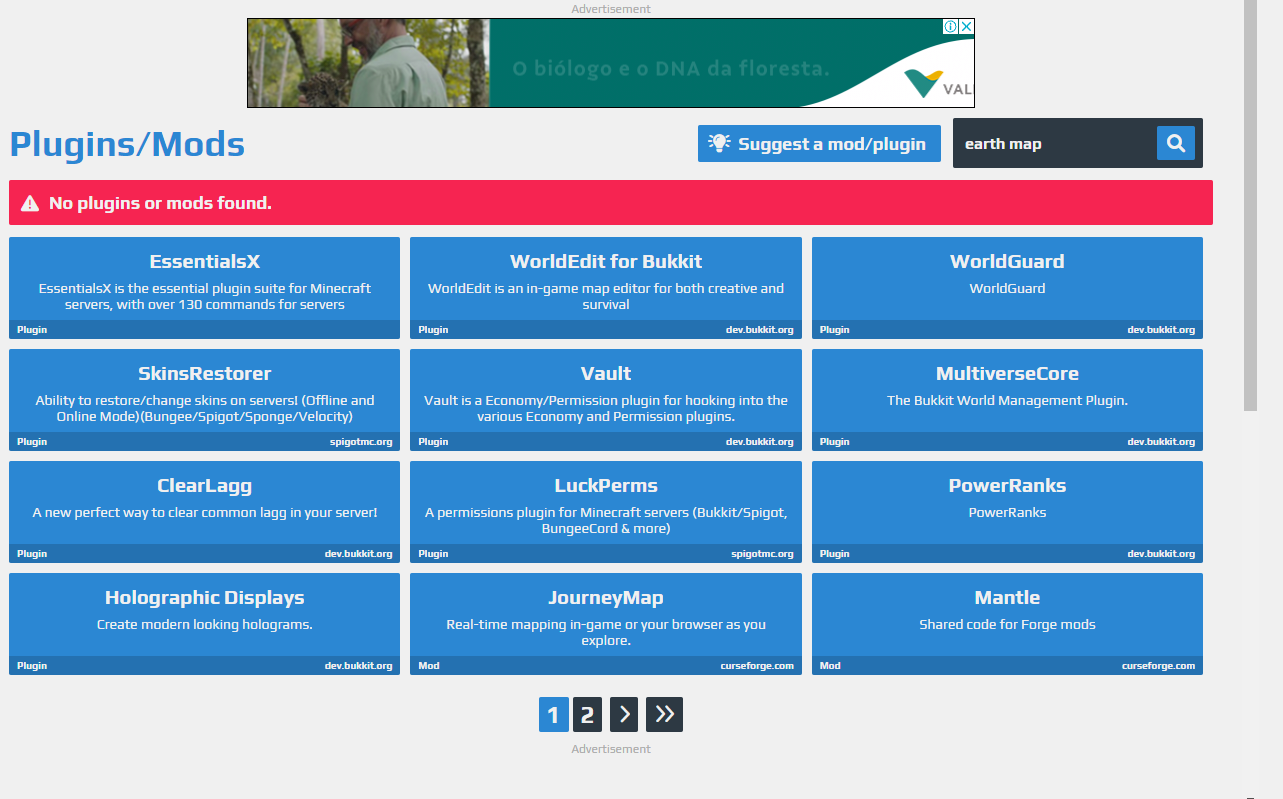Open the AdChoices info icon on the banner
The width and height of the screenshot is (1283, 799).
click(951, 27)
